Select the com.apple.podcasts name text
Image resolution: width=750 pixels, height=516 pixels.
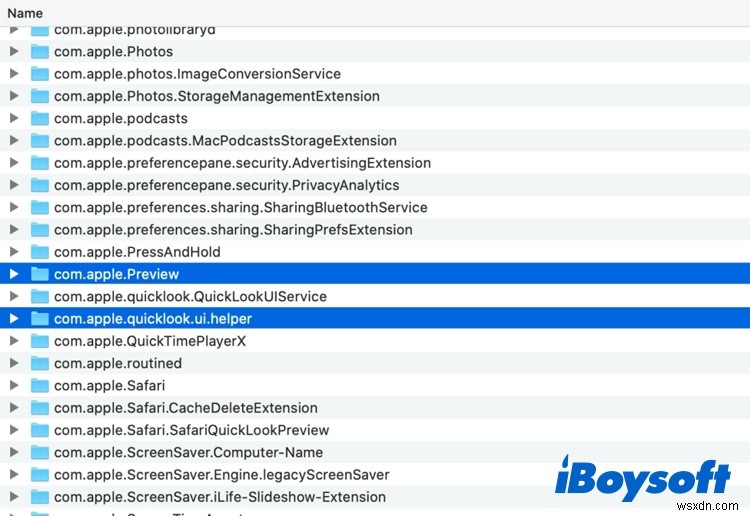point(121,119)
